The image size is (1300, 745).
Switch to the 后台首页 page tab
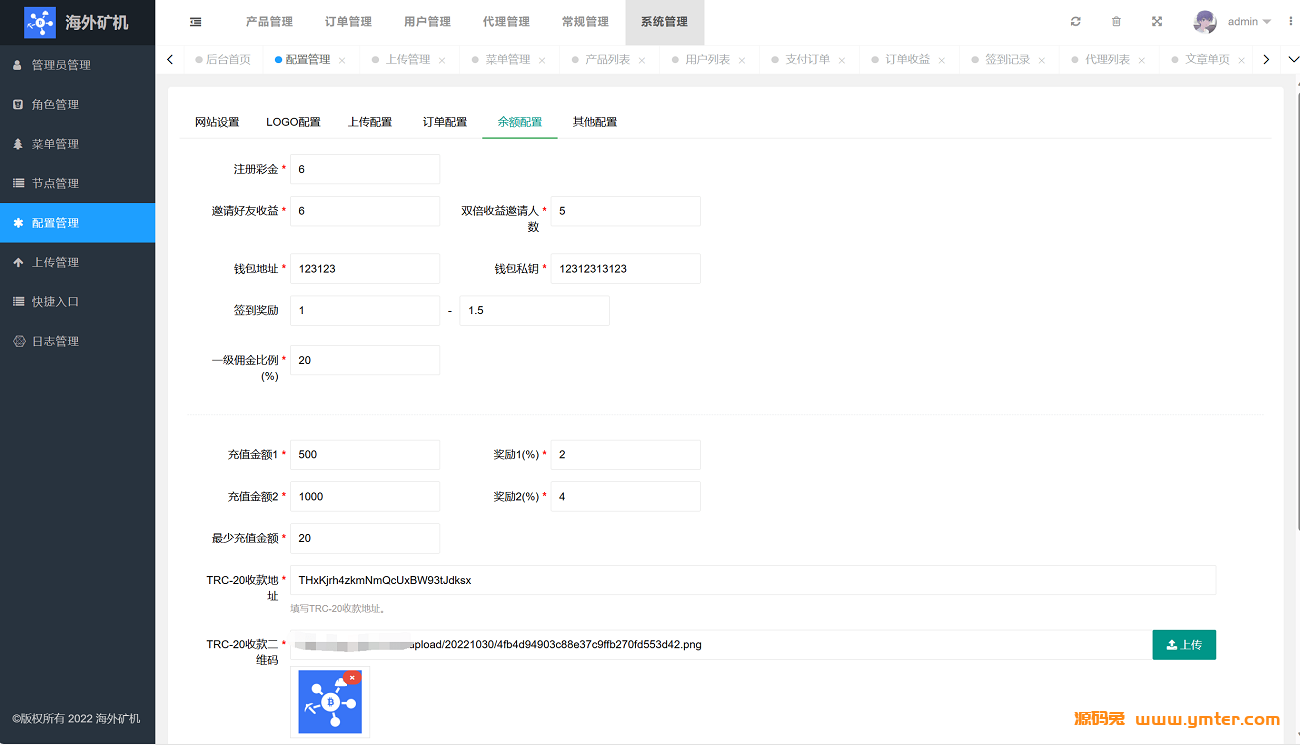[222, 59]
